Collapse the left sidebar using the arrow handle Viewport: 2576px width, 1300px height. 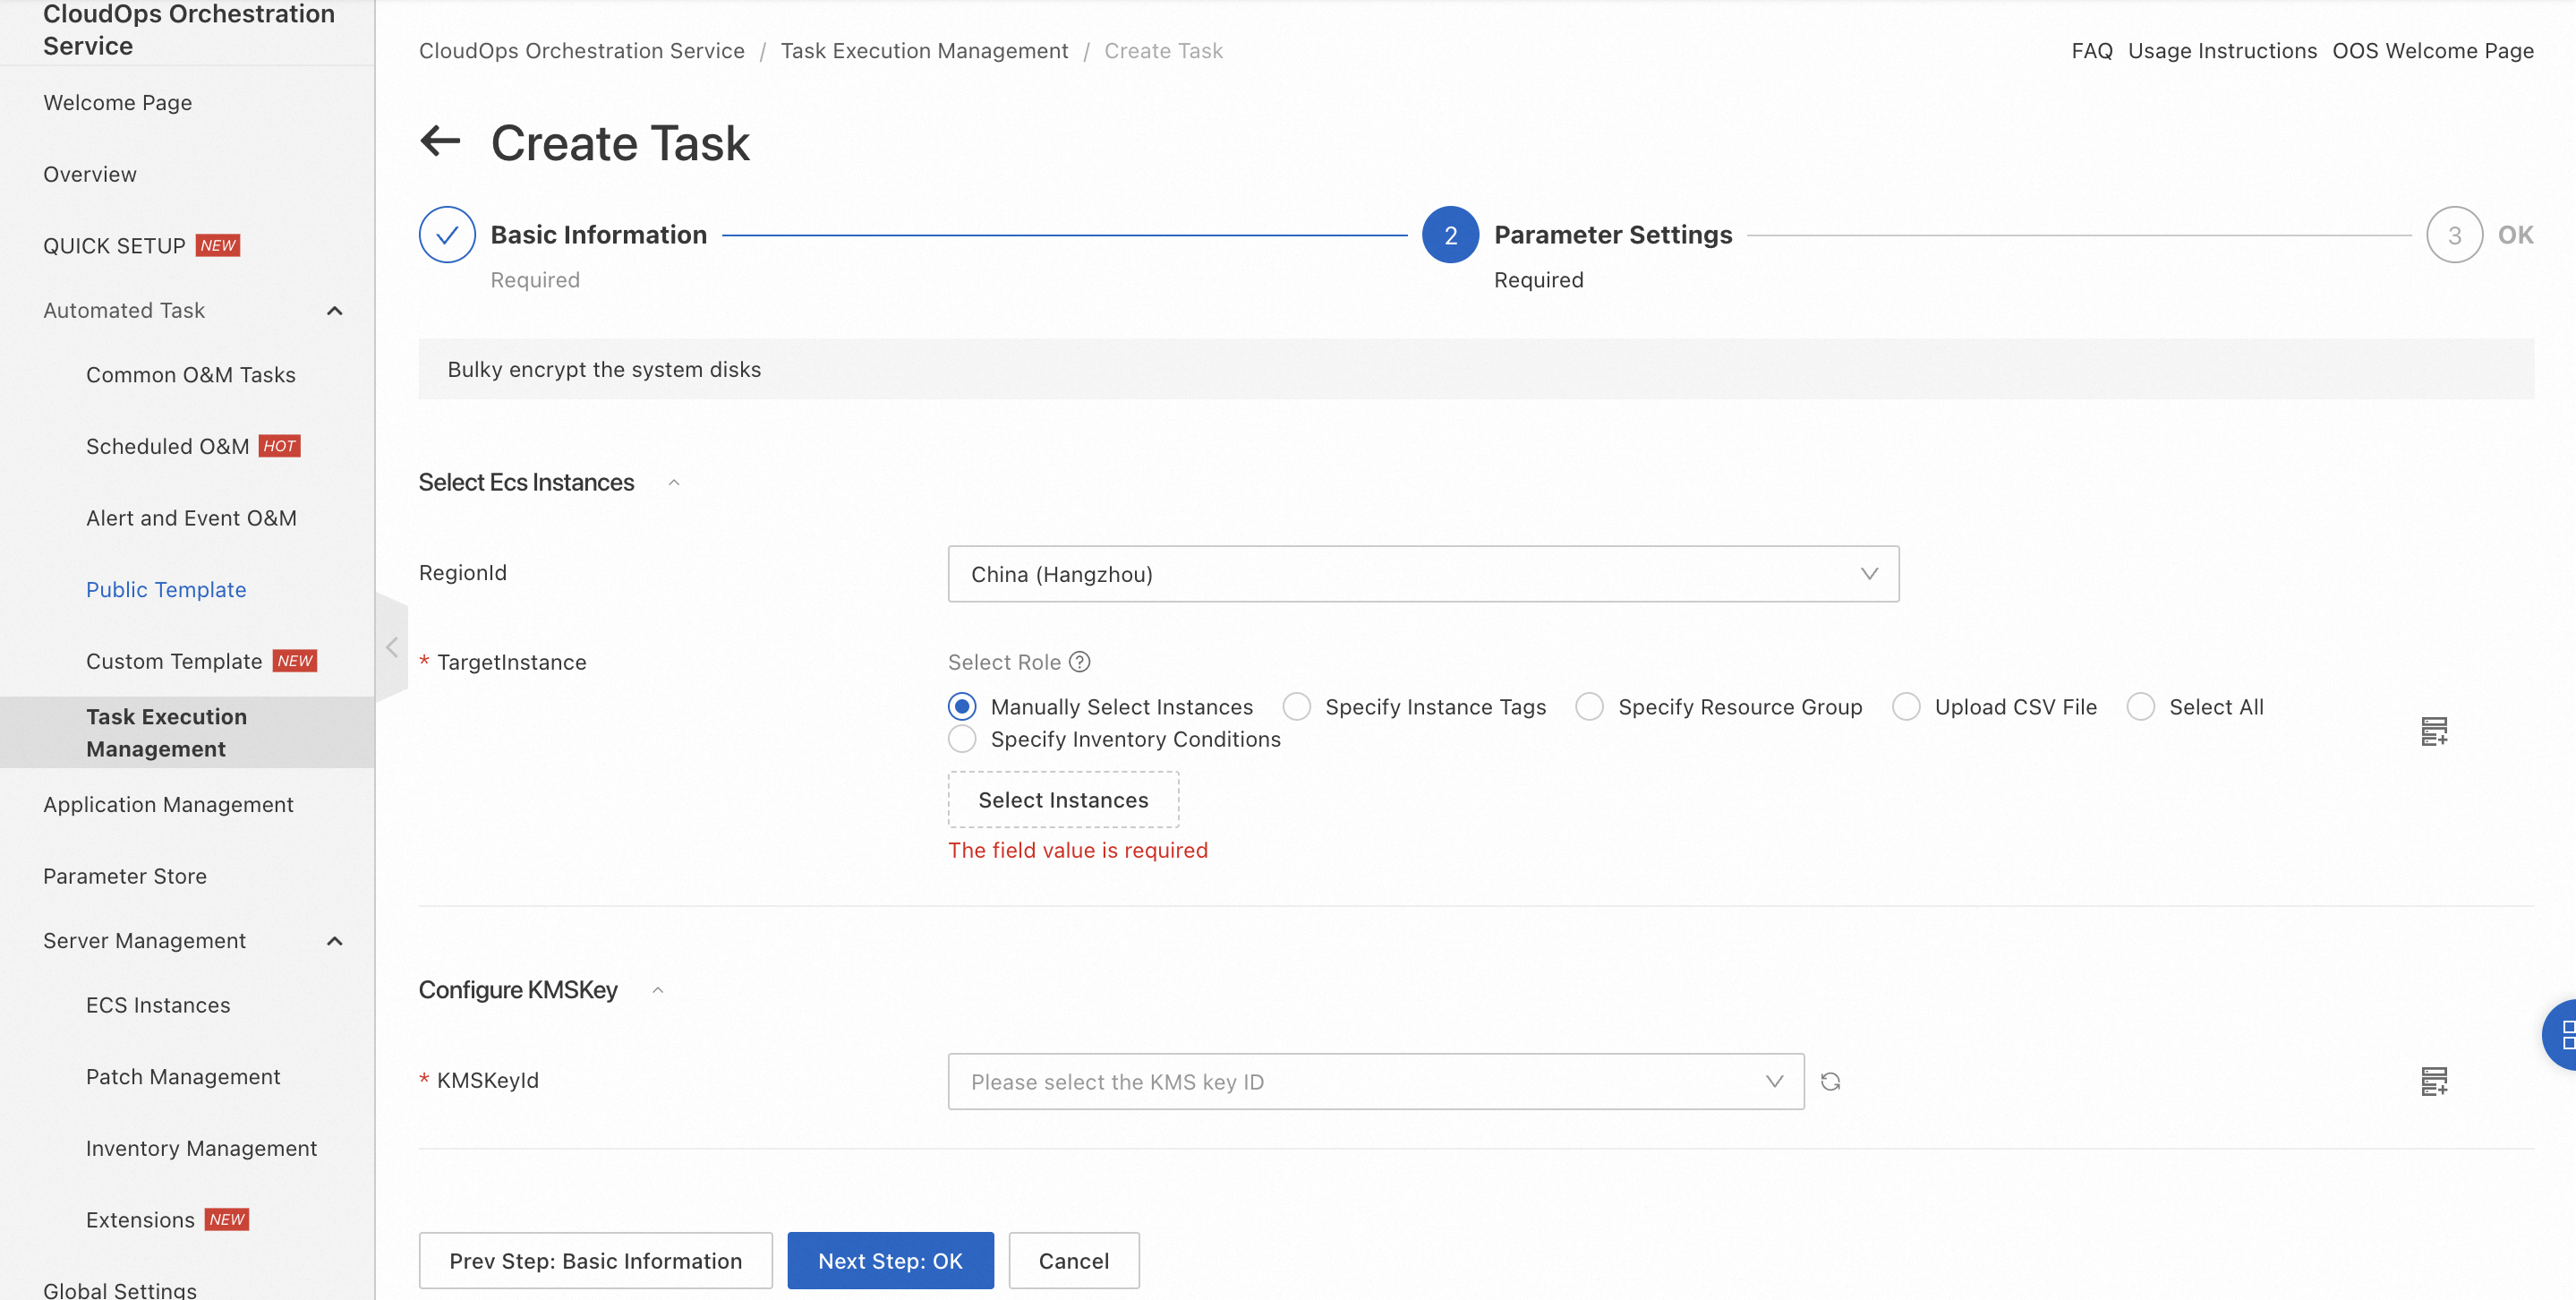(x=392, y=647)
